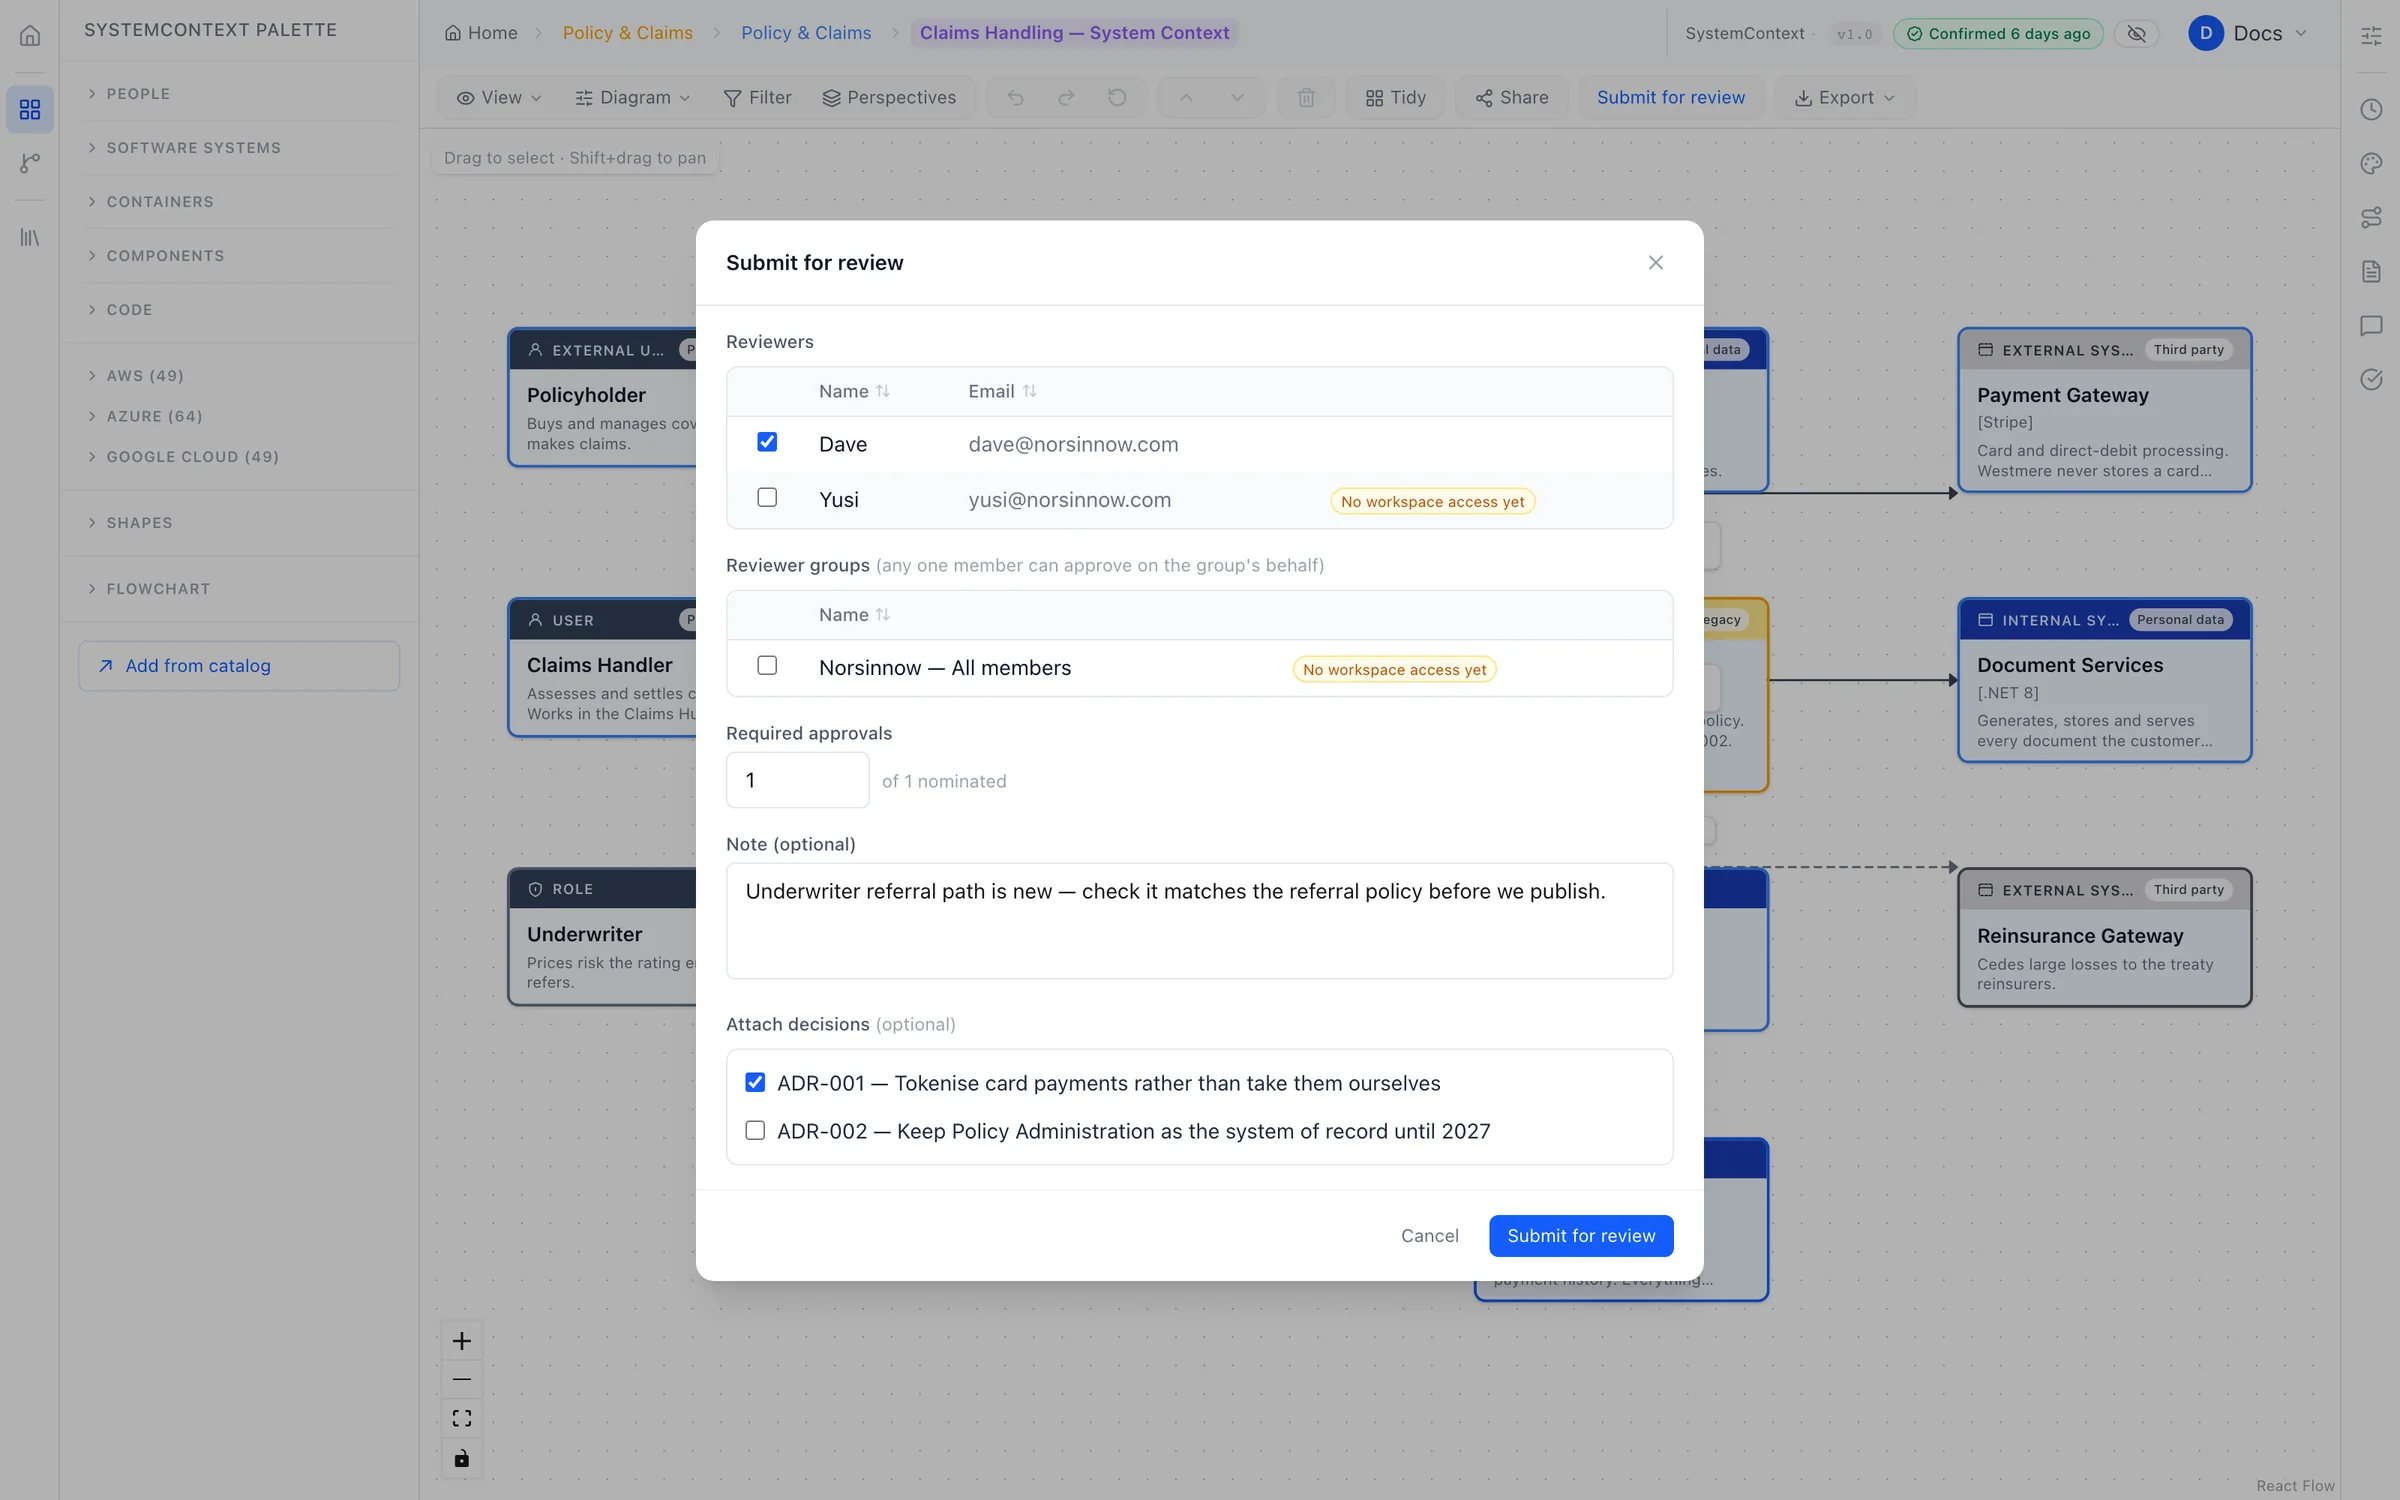The image size is (2400, 1500).
Task: Expand the AWS (49) palette section
Action: (x=238, y=376)
